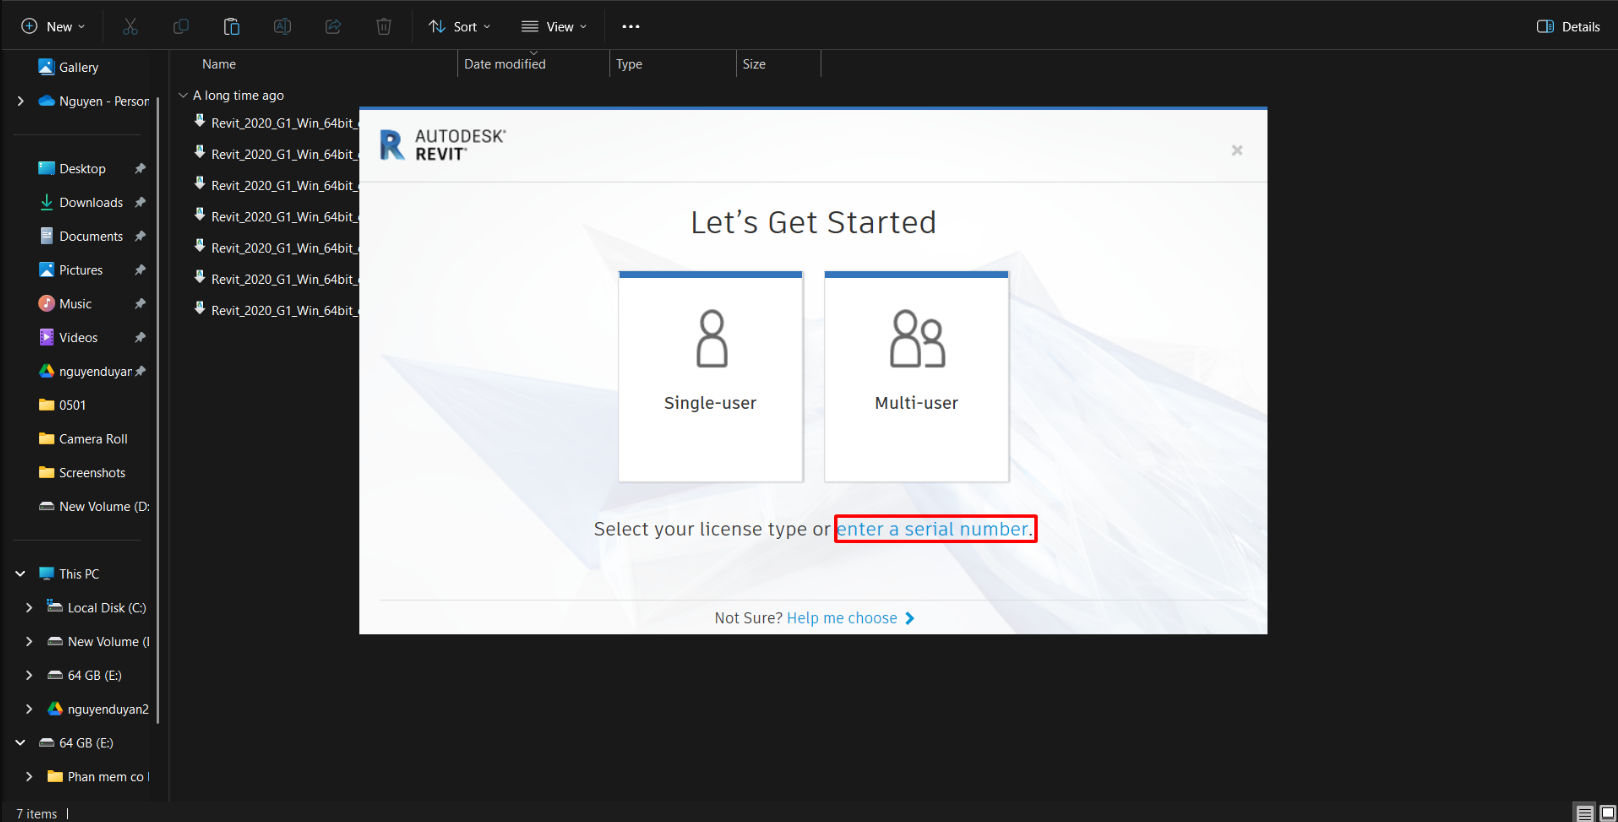Expand the Local Disk (C:) tree node
This screenshot has width=1618, height=822.
point(29,608)
